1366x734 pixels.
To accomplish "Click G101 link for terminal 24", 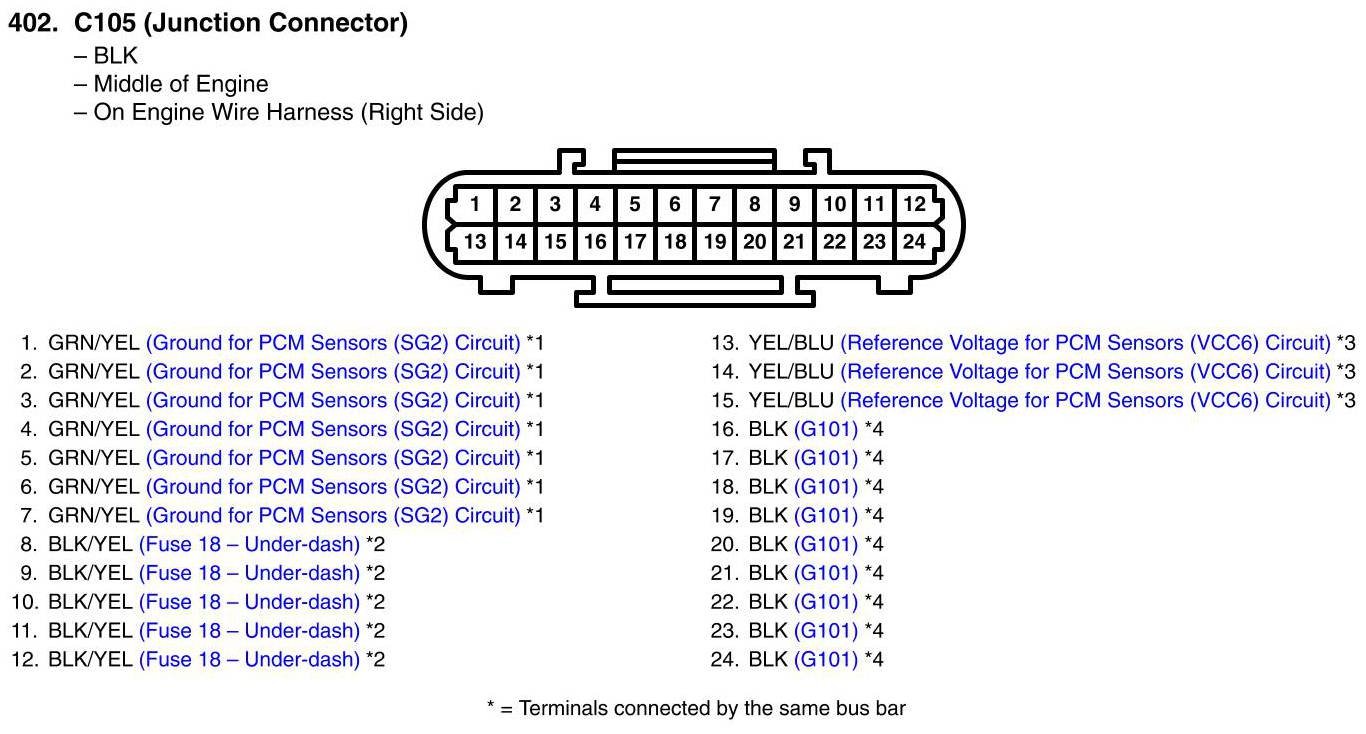I will (x=826, y=660).
